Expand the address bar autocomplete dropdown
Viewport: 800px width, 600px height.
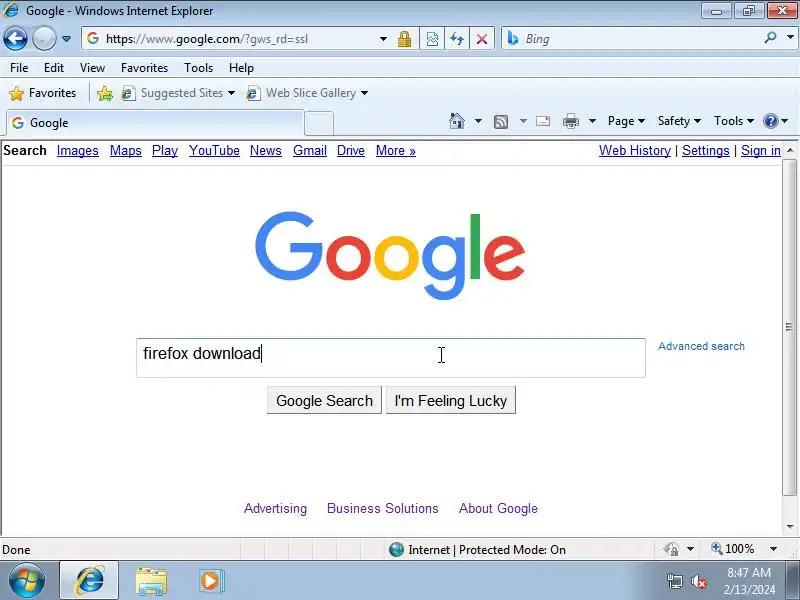383,39
